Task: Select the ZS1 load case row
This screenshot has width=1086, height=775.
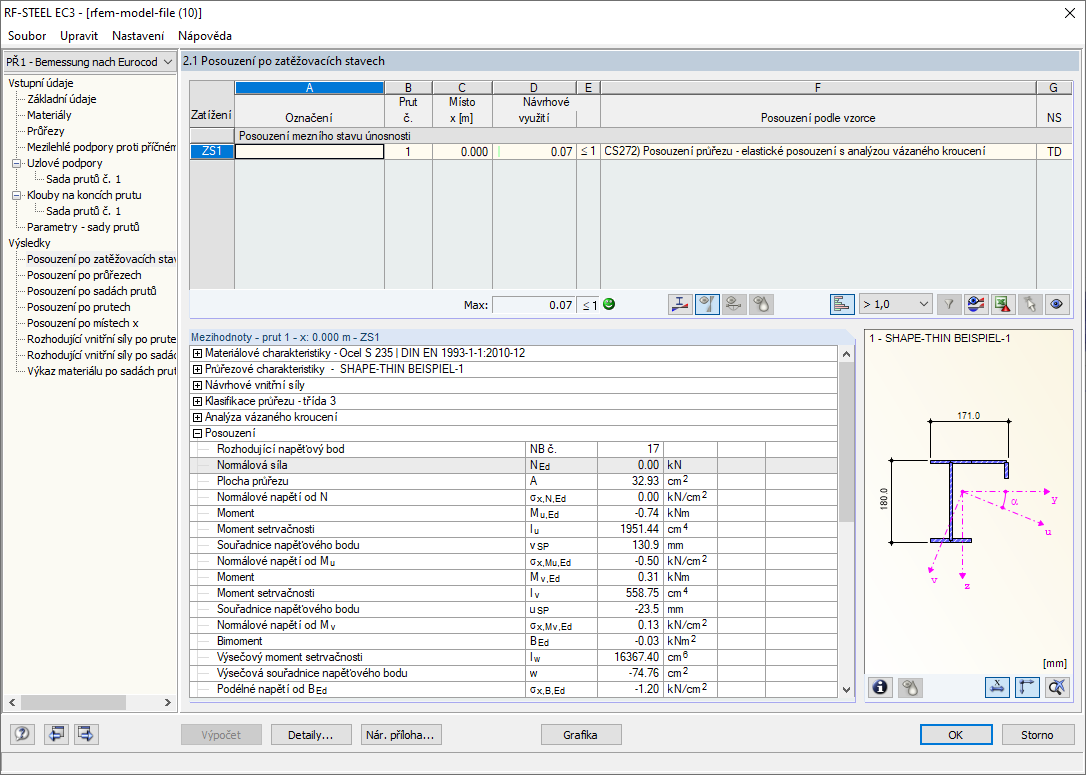Action: [x=212, y=151]
